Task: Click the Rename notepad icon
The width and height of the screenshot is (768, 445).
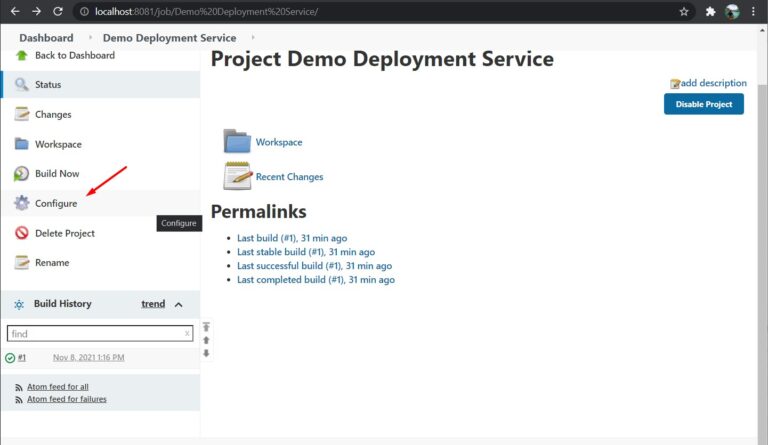Action: pos(21,263)
